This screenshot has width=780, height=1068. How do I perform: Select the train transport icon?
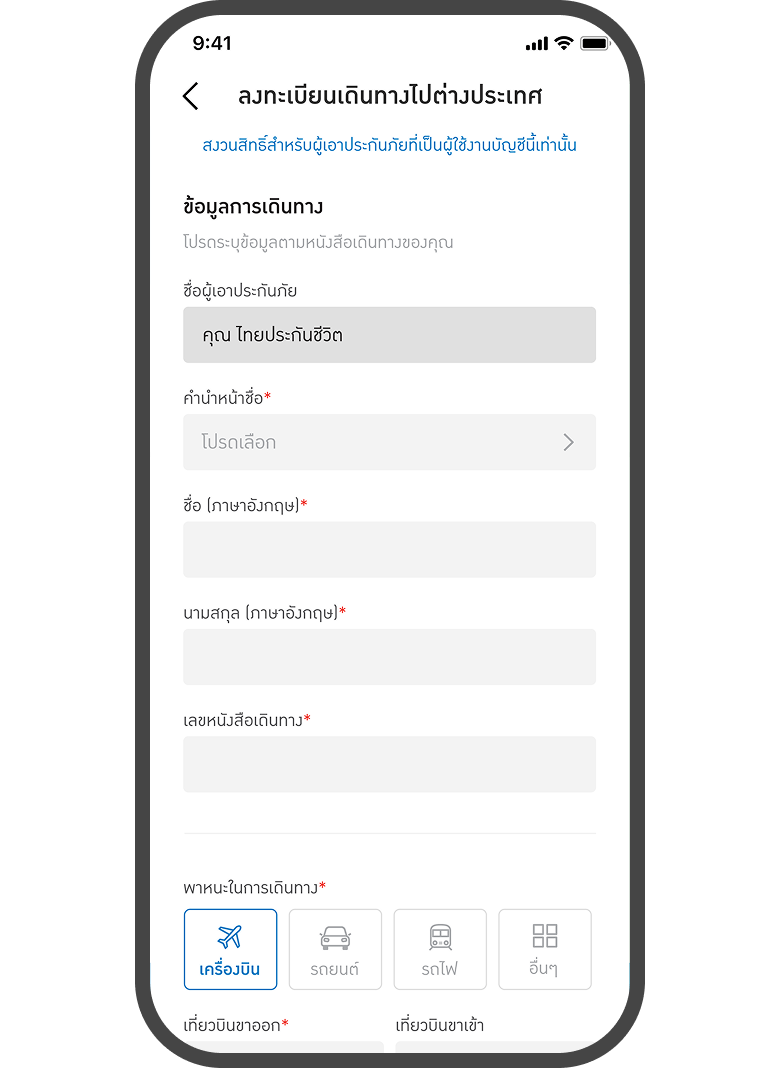pos(440,937)
